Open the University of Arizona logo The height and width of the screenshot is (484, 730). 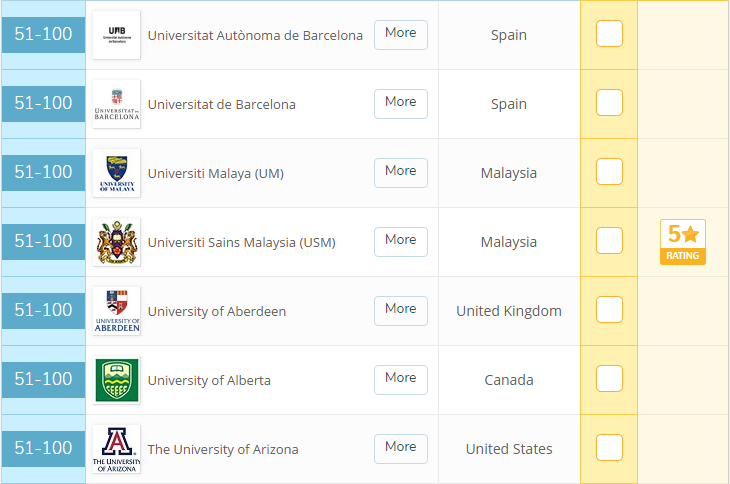pyautogui.click(x=116, y=449)
